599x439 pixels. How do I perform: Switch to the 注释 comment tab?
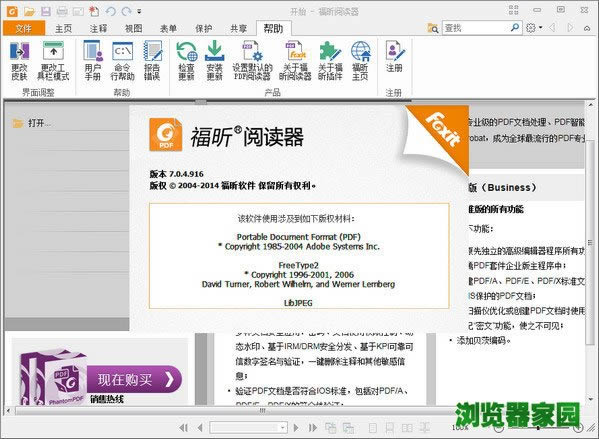coord(99,28)
